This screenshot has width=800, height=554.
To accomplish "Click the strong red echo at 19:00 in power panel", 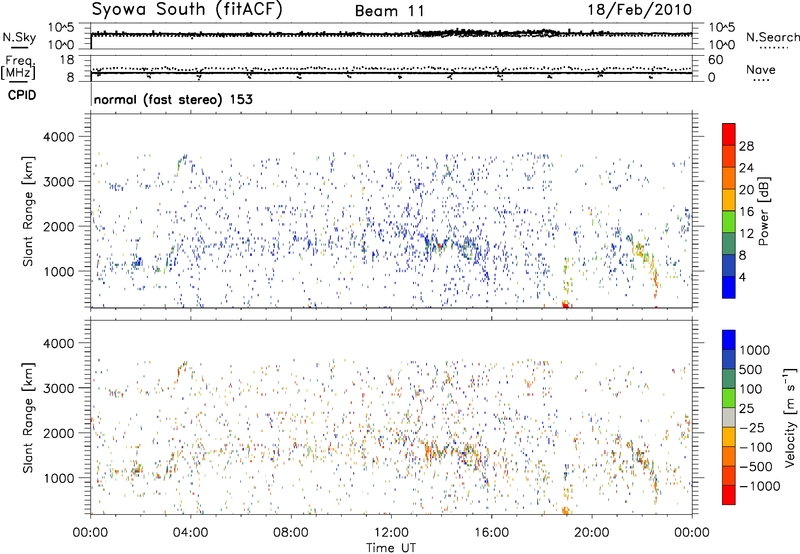I will tap(565, 305).
